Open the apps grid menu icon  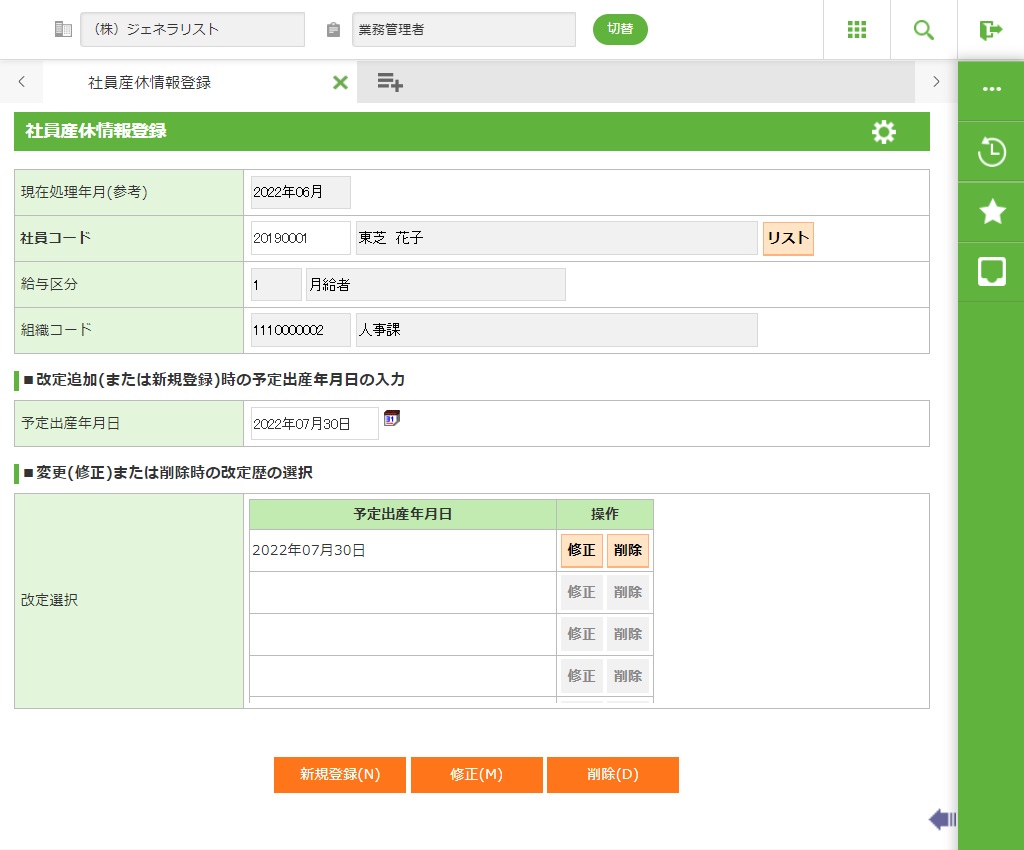tap(857, 30)
